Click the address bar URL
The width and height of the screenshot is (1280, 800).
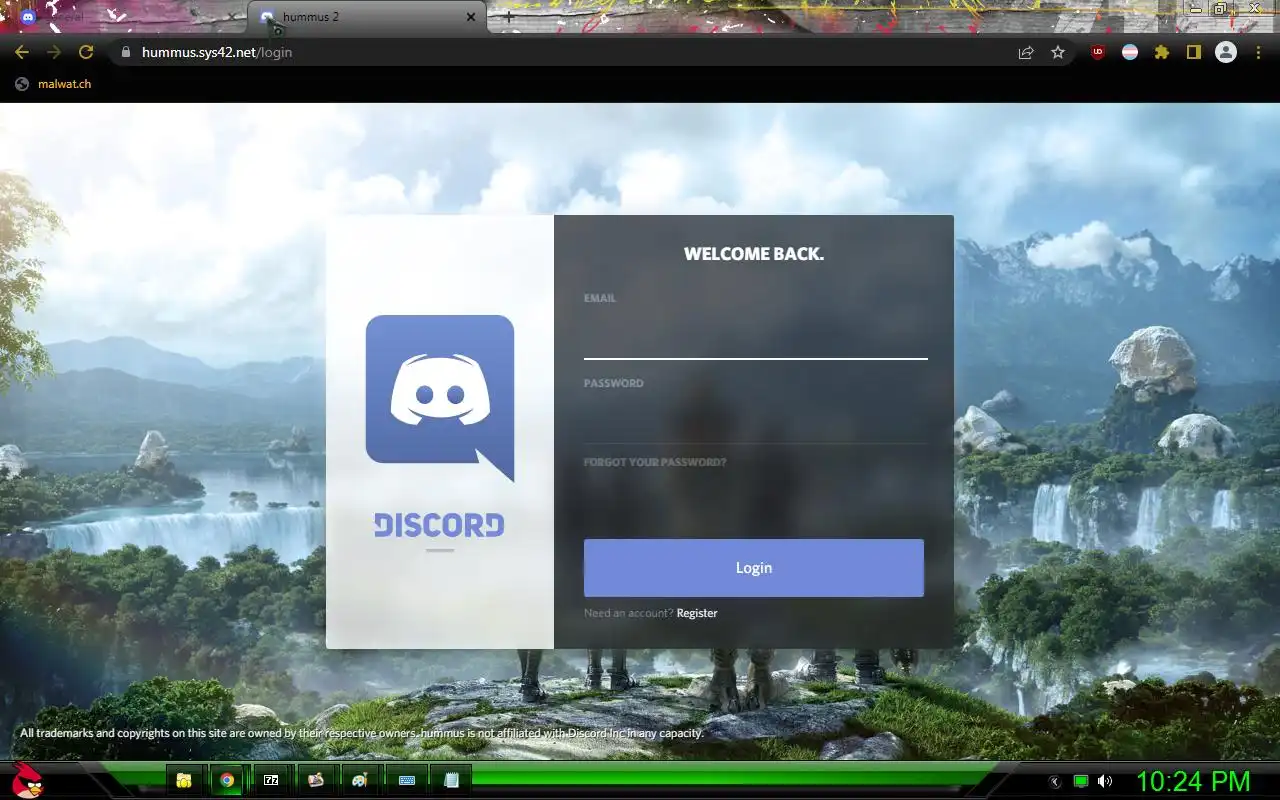pos(217,52)
